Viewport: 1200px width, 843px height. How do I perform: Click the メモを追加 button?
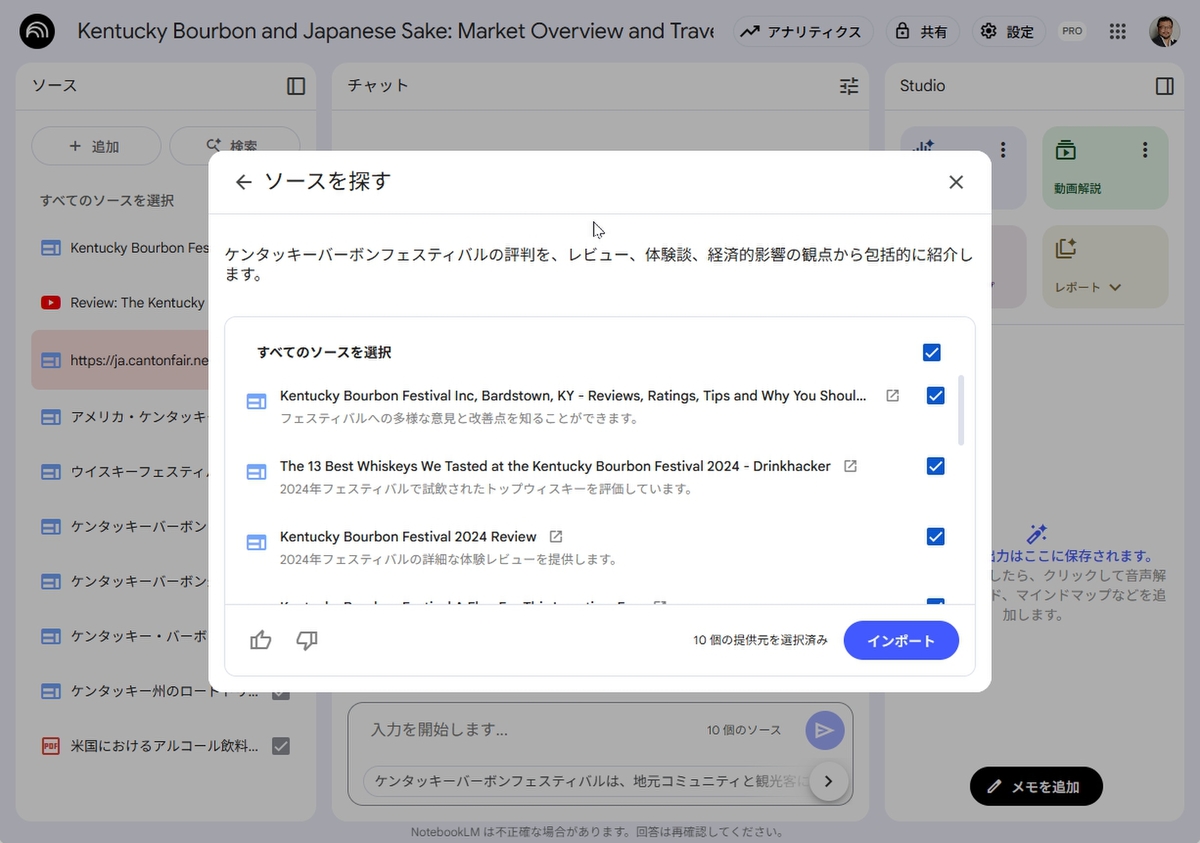point(1036,787)
